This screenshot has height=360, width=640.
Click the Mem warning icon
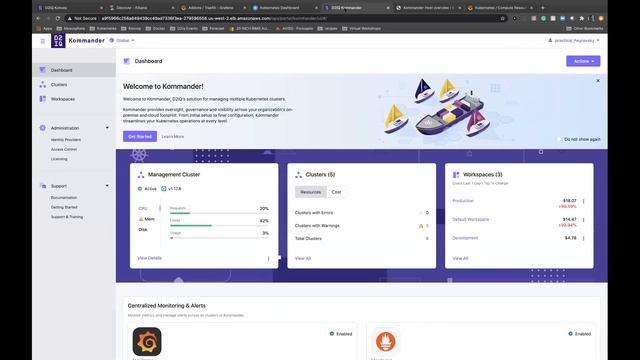click(x=141, y=219)
